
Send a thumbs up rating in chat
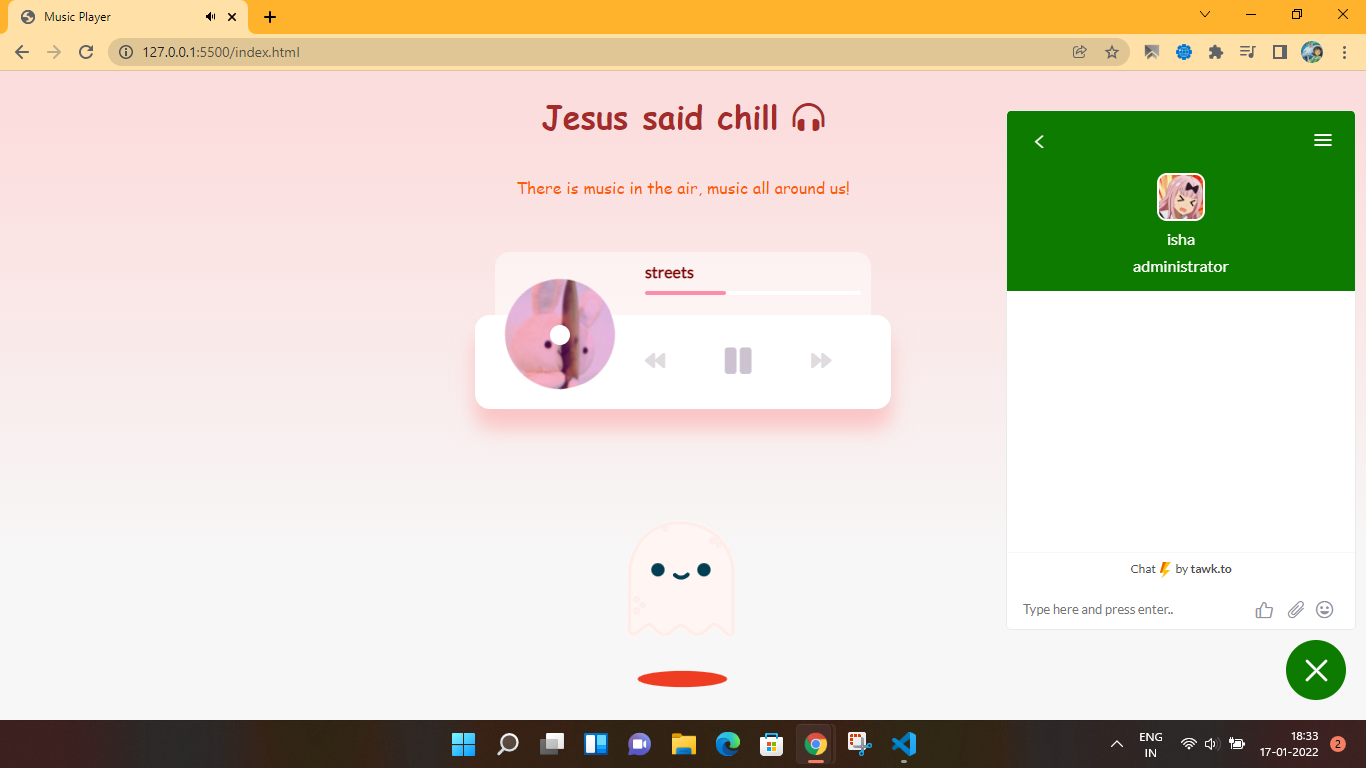(1264, 609)
